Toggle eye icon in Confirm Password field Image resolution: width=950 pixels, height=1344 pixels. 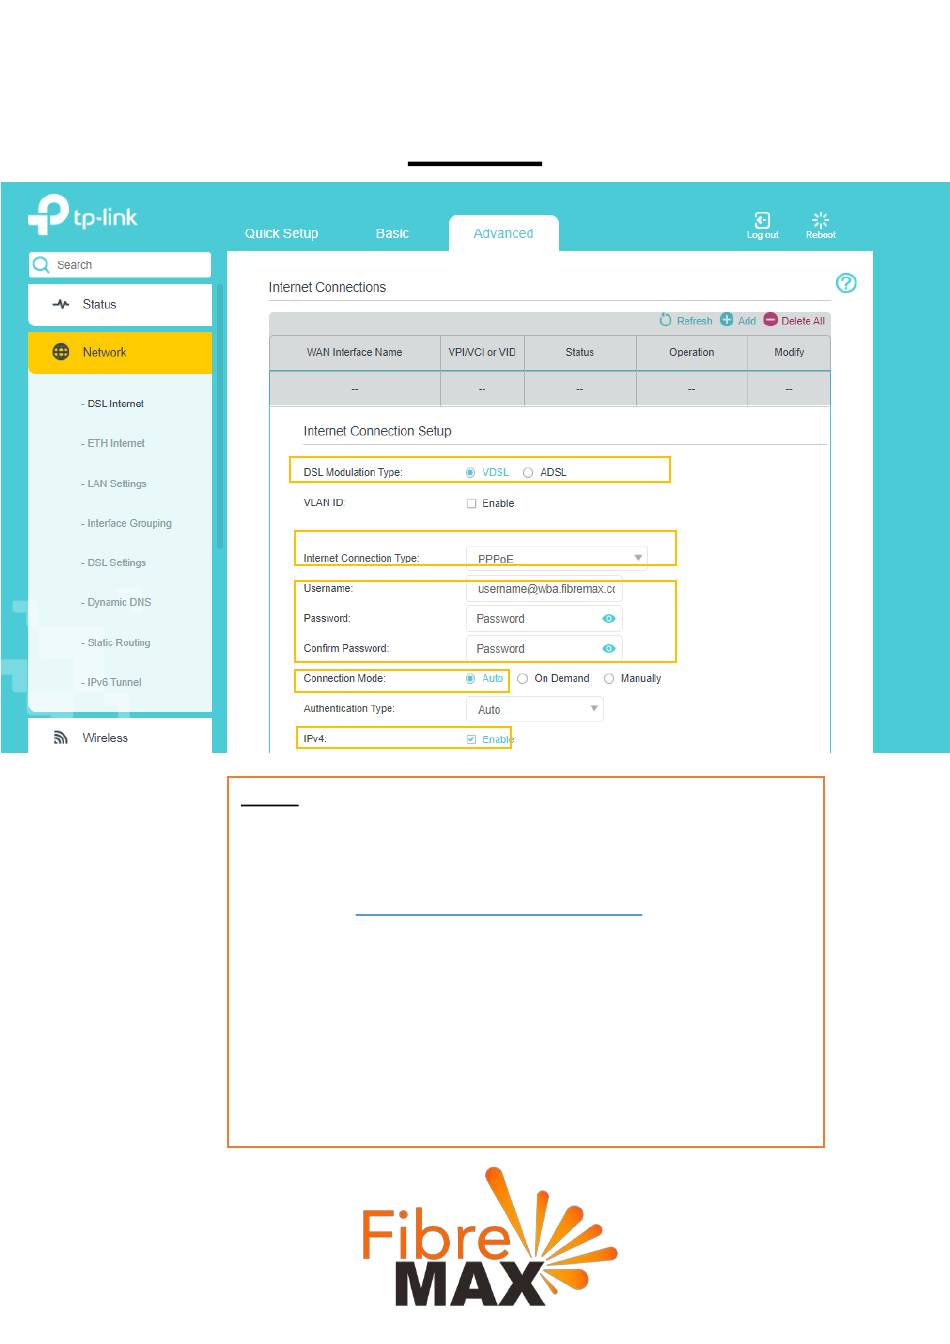[608, 649]
